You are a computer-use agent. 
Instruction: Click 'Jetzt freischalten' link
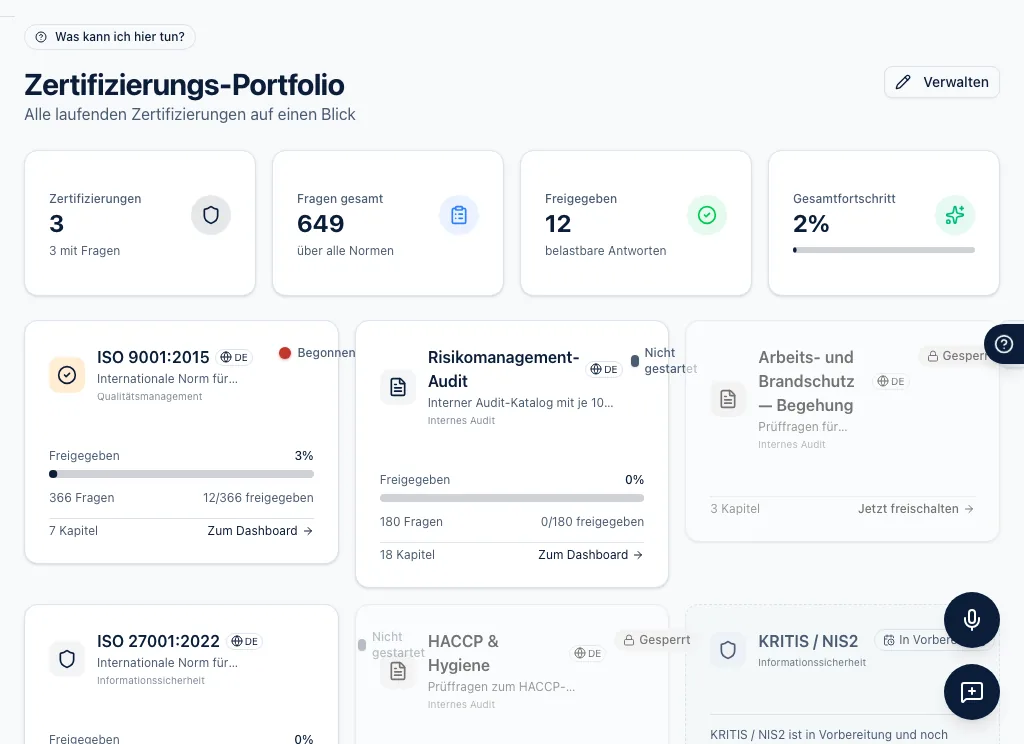pos(916,509)
